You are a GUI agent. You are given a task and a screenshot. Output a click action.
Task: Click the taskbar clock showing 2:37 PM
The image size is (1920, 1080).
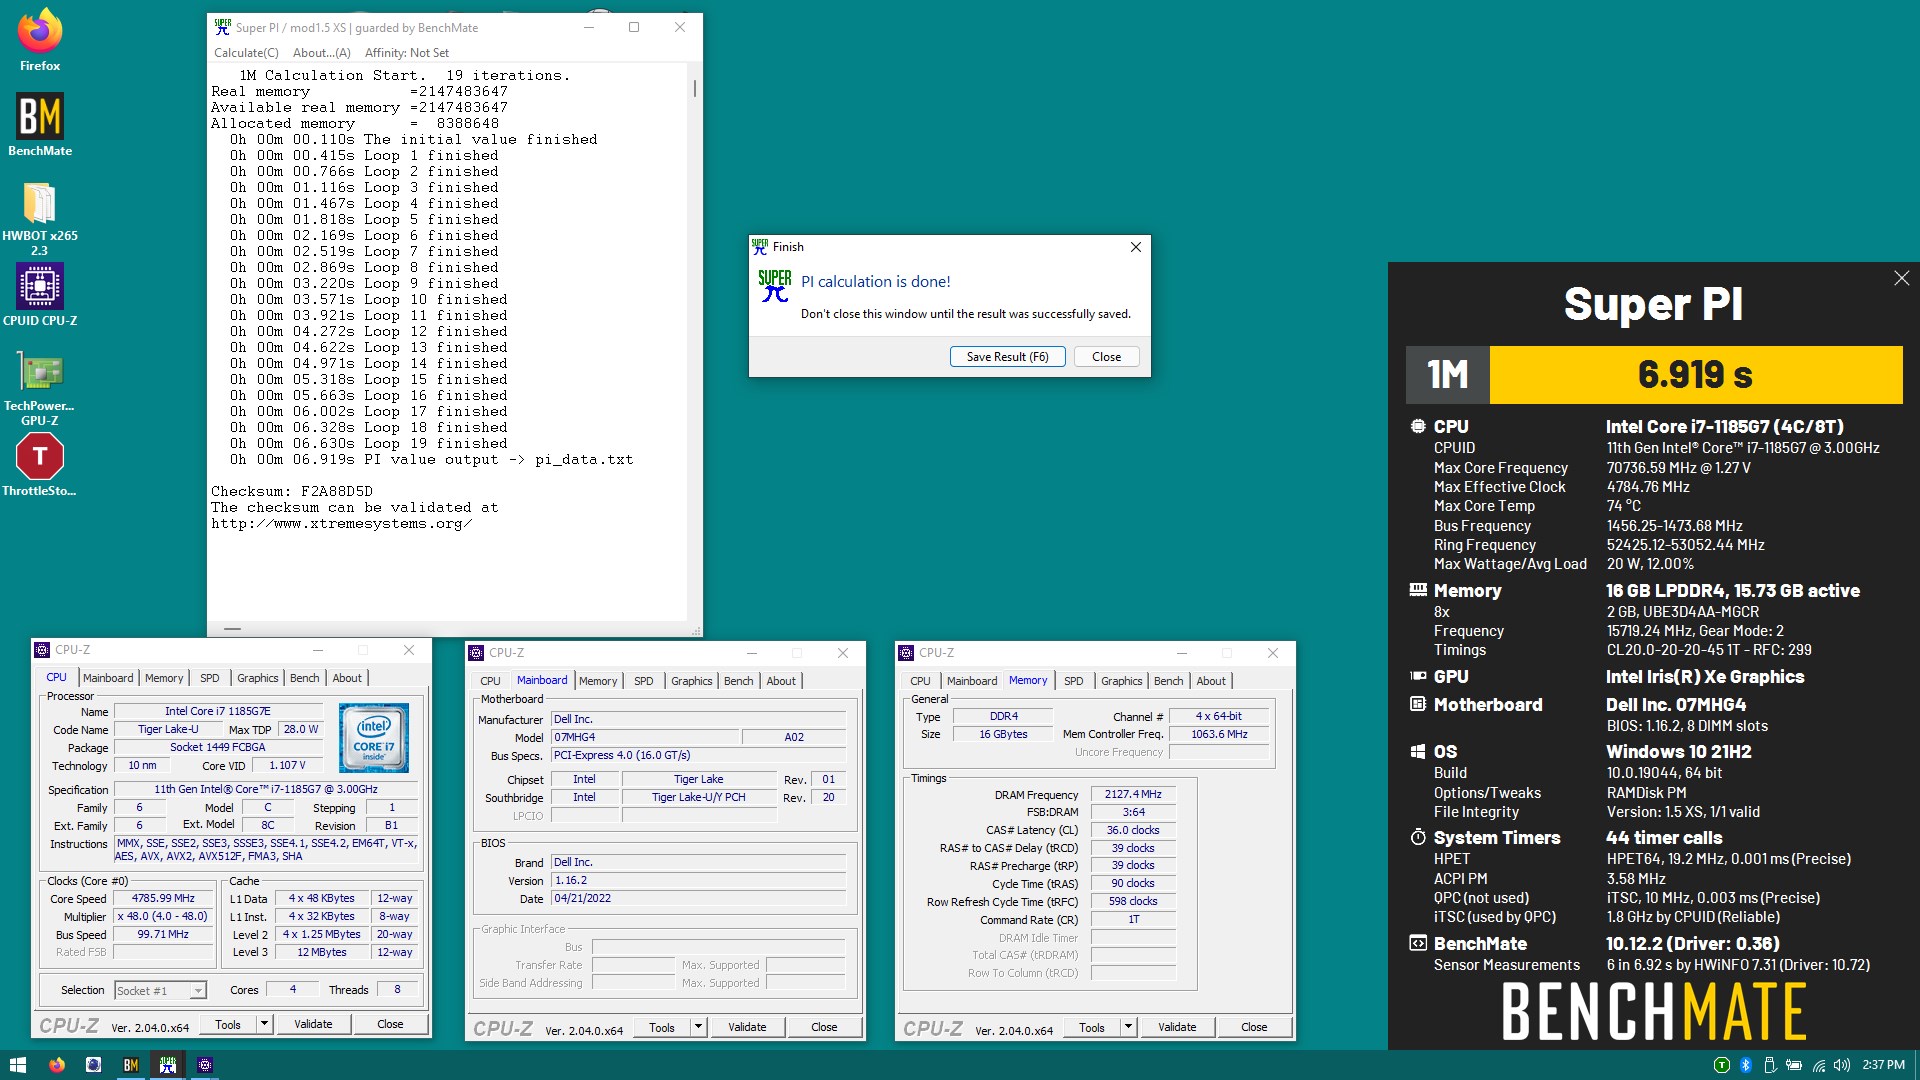click(x=1883, y=1065)
